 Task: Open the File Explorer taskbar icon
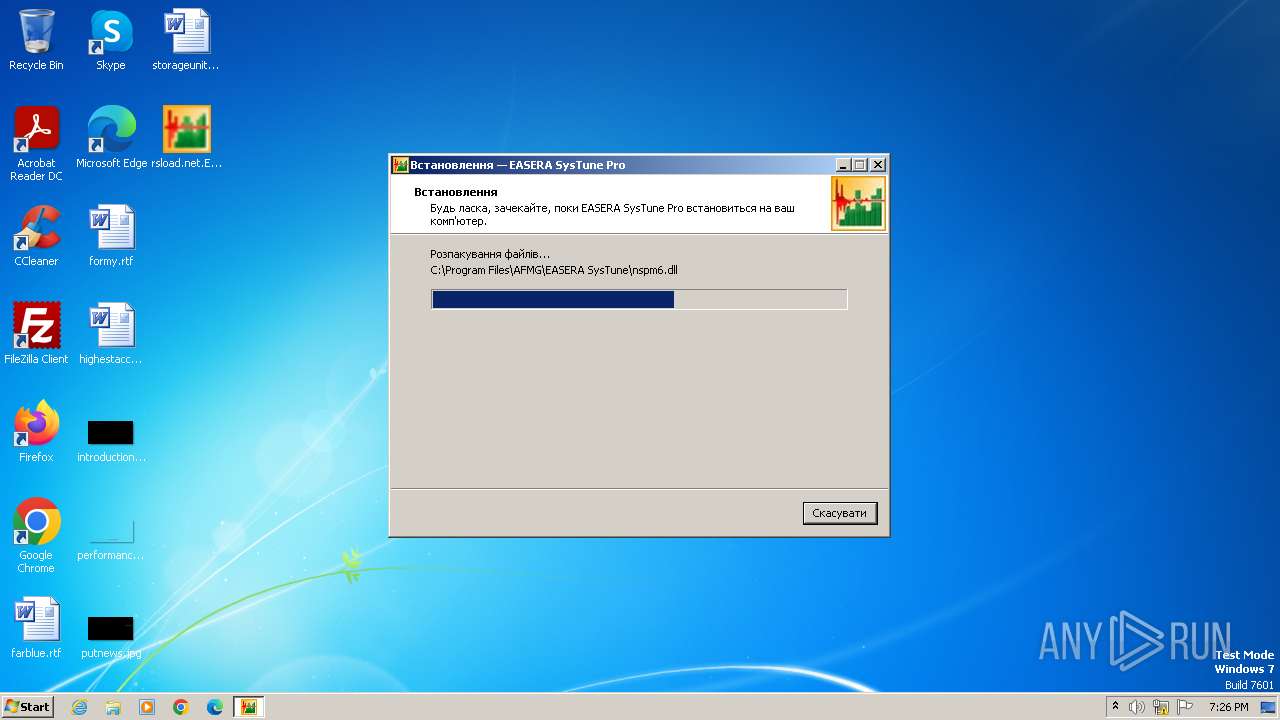(x=113, y=707)
